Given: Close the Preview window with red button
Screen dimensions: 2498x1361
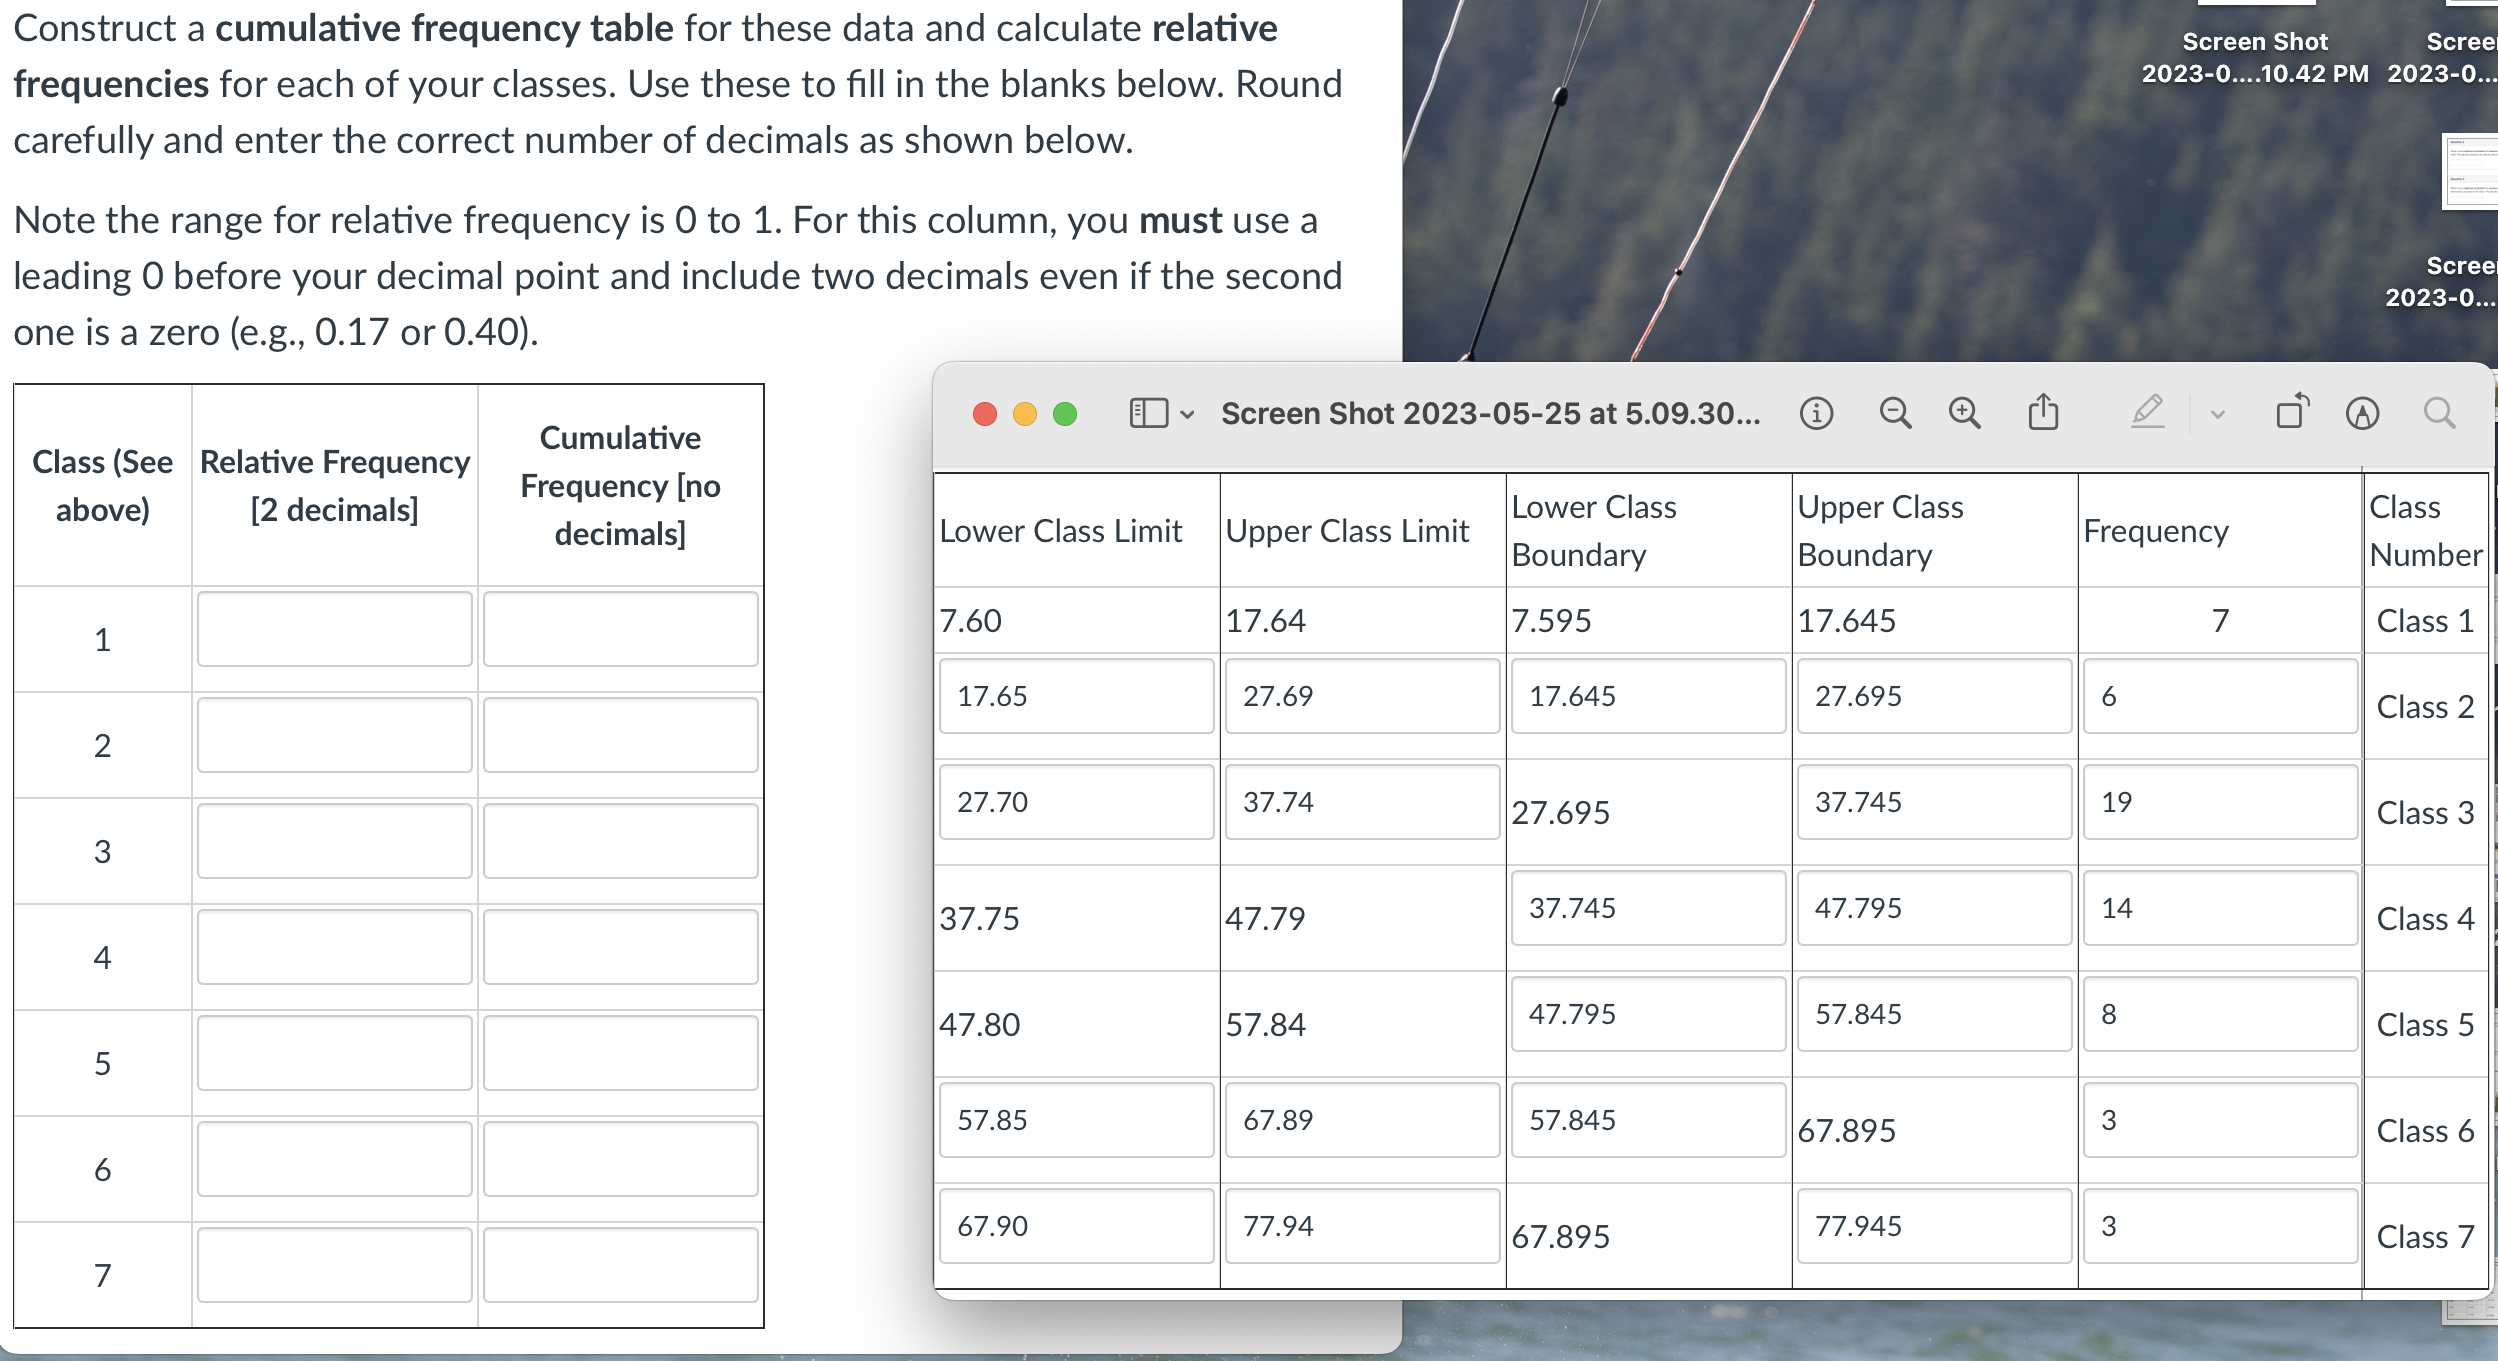Looking at the screenshot, I should tap(985, 414).
